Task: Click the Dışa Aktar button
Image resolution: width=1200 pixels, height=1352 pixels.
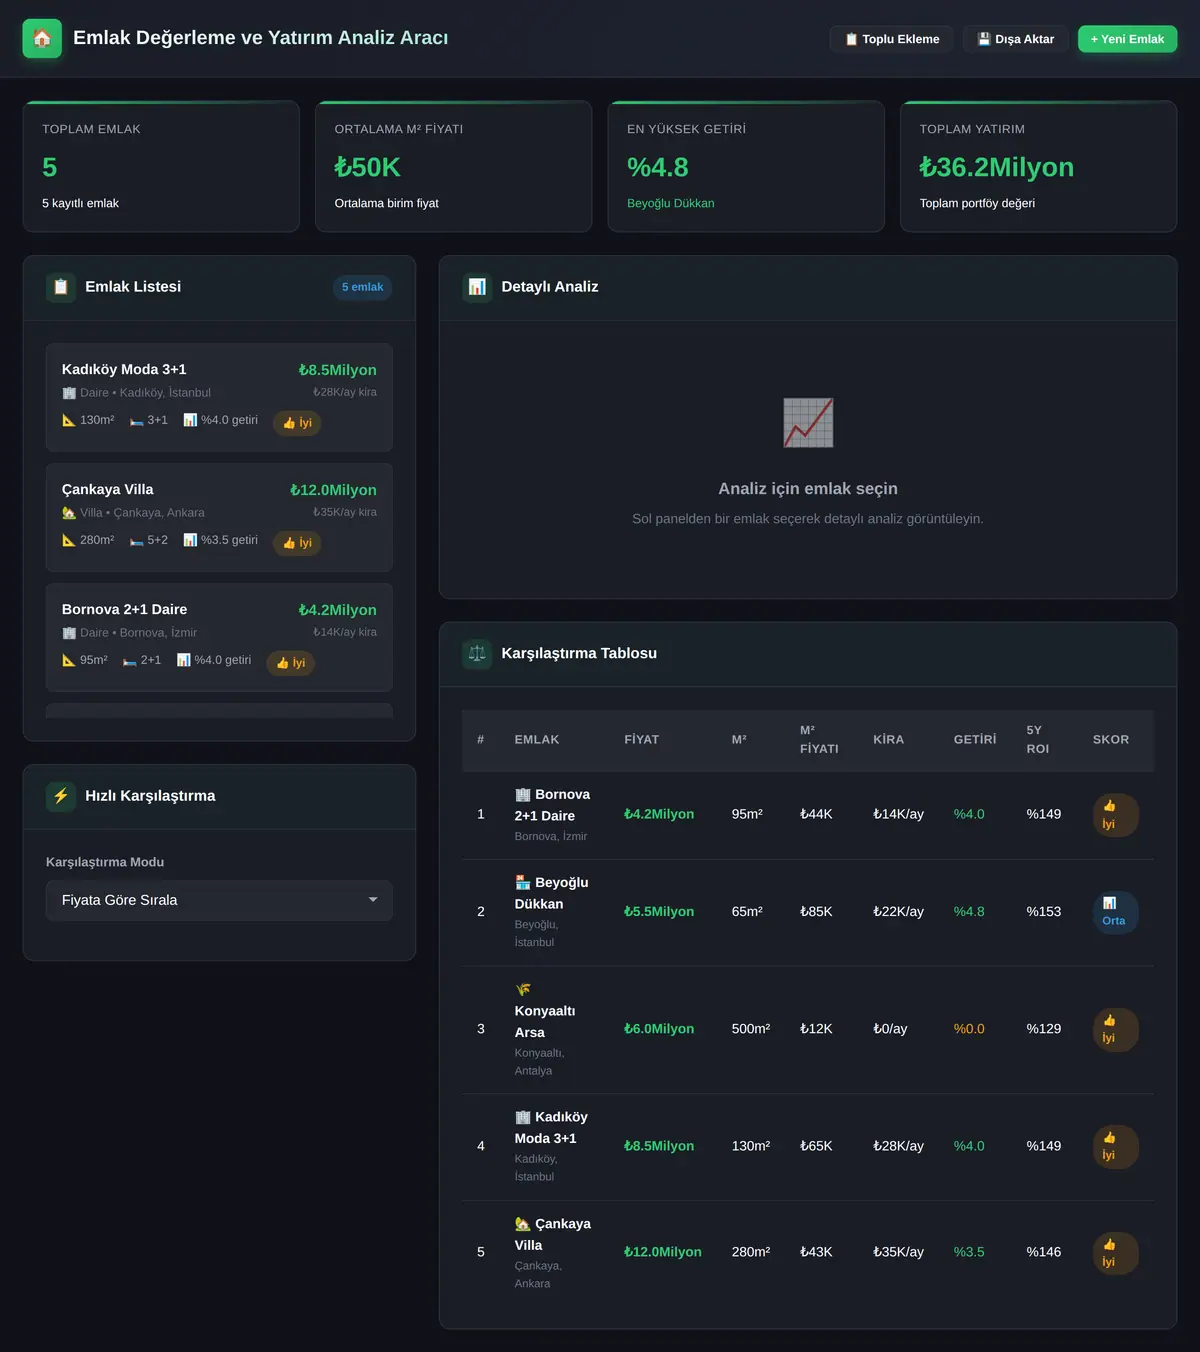Action: [1015, 39]
